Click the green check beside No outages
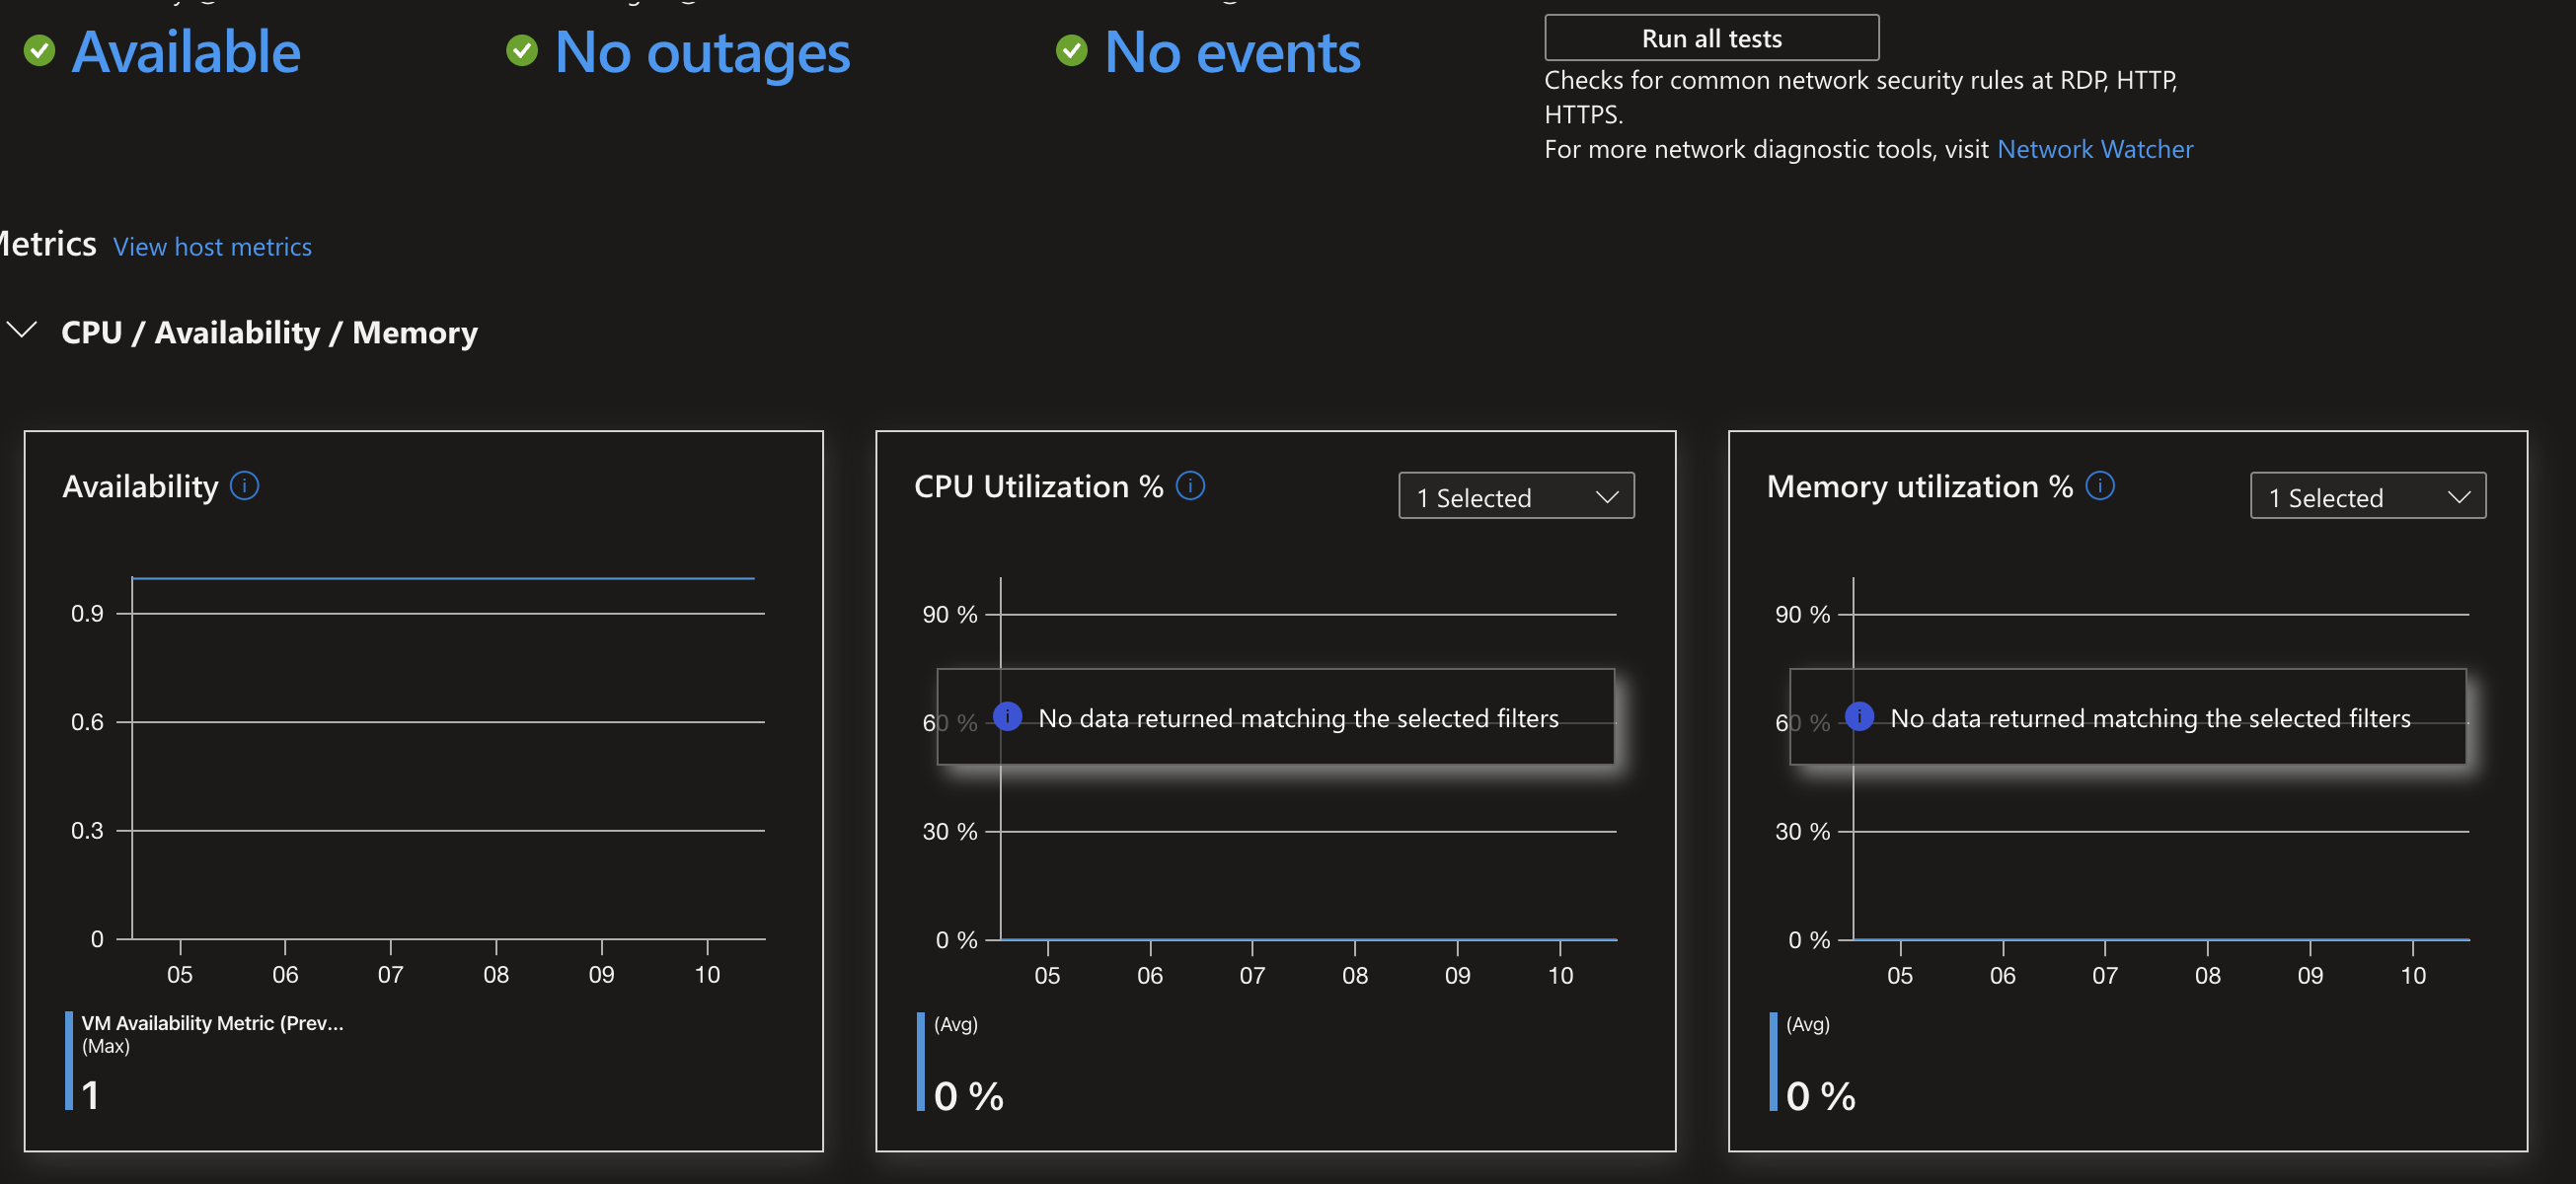Screen dimensions: 2576x1184 click(x=521, y=51)
